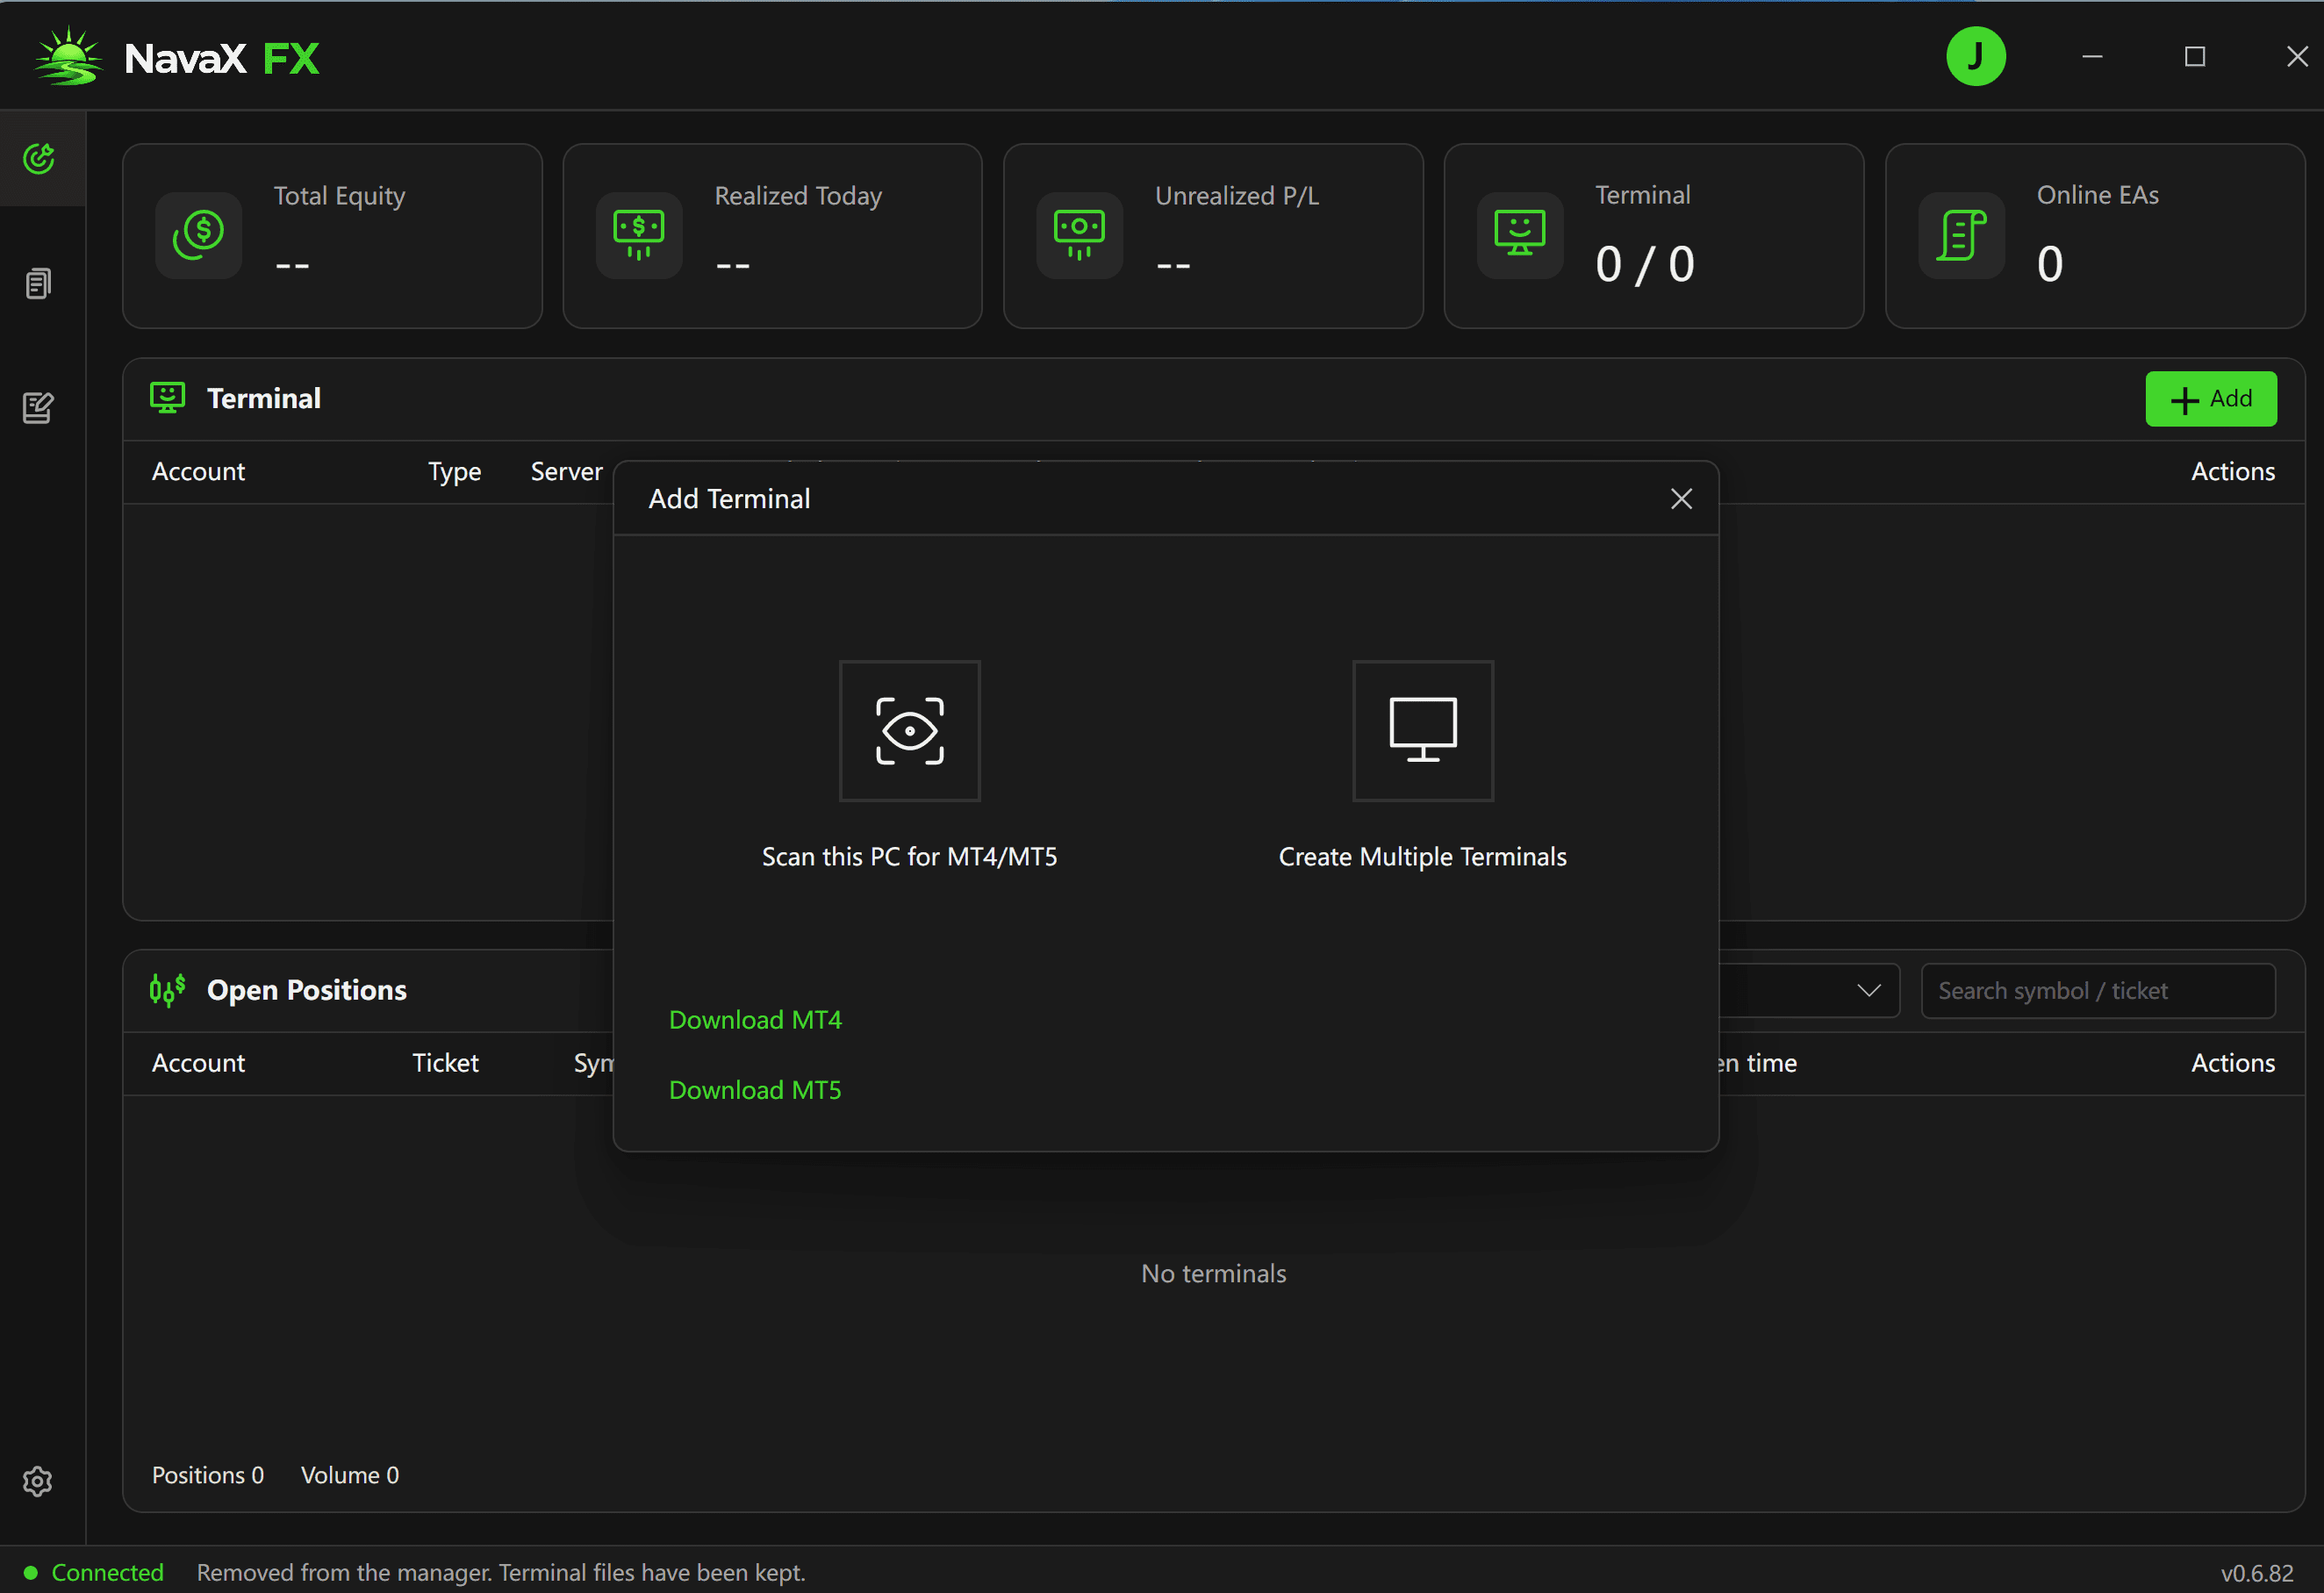The height and width of the screenshot is (1593, 2324).
Task: Close the Add Terminal dialog
Action: point(1682,499)
